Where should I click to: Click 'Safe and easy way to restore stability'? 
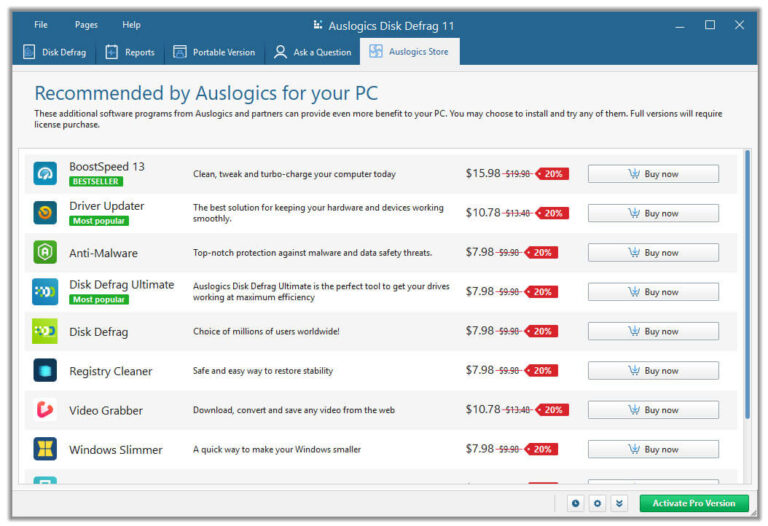click(x=263, y=371)
